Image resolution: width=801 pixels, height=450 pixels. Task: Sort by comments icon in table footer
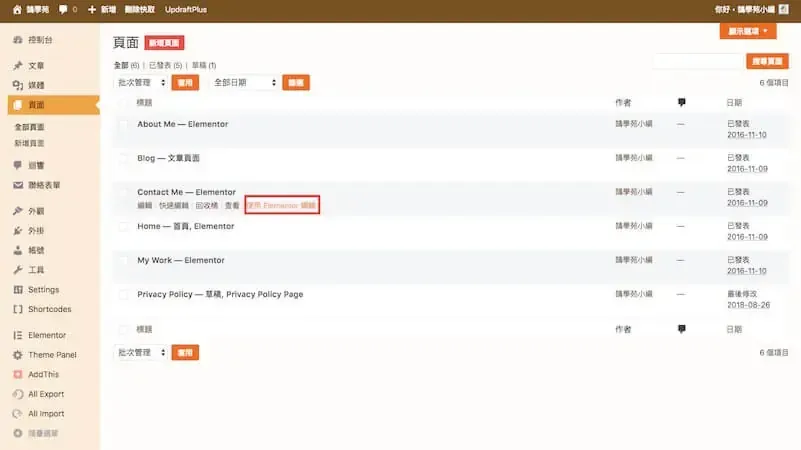(x=681, y=329)
